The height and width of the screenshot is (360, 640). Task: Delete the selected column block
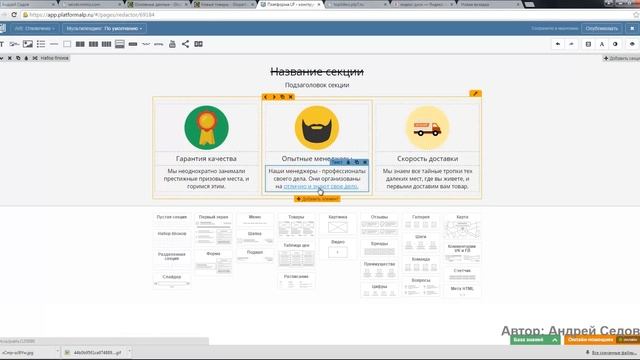(x=291, y=97)
